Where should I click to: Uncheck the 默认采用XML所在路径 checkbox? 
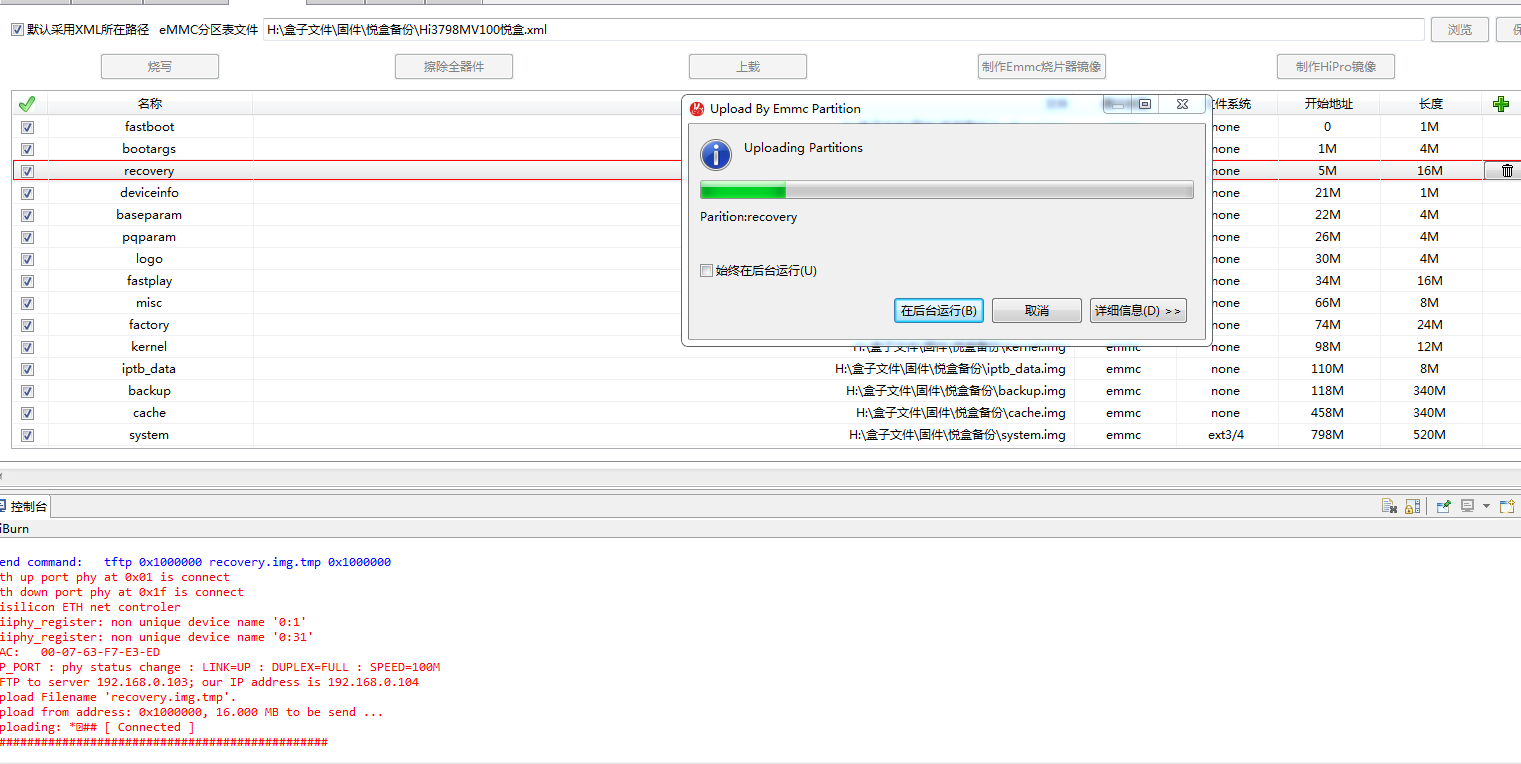point(17,30)
